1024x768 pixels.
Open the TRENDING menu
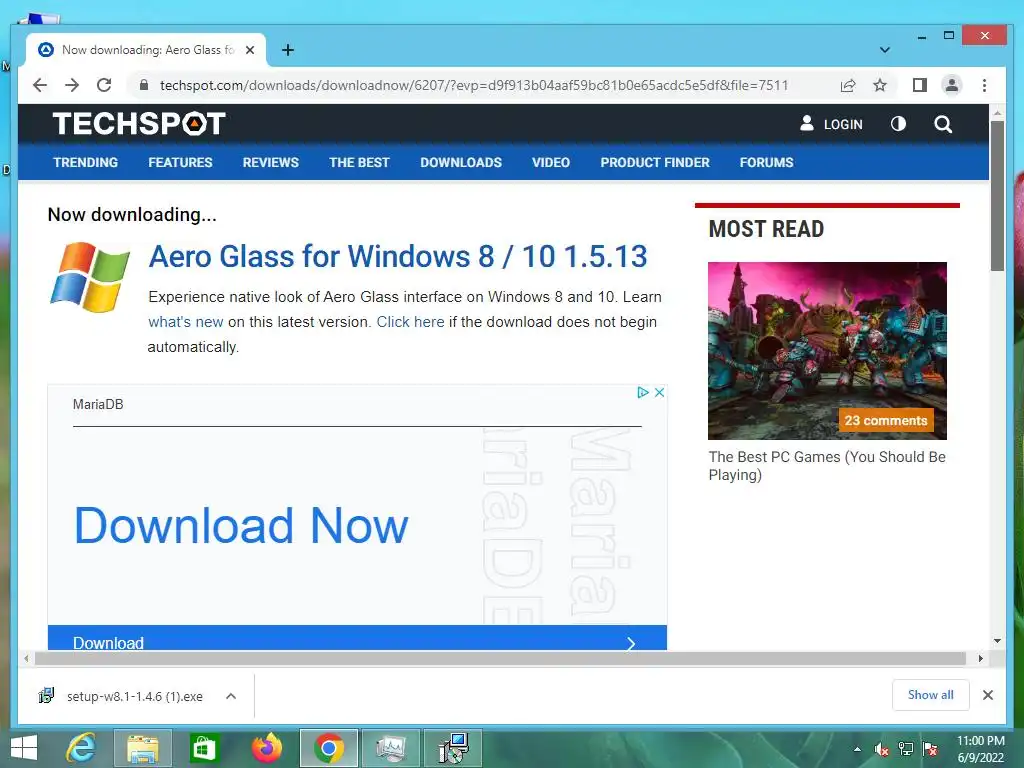coord(86,162)
